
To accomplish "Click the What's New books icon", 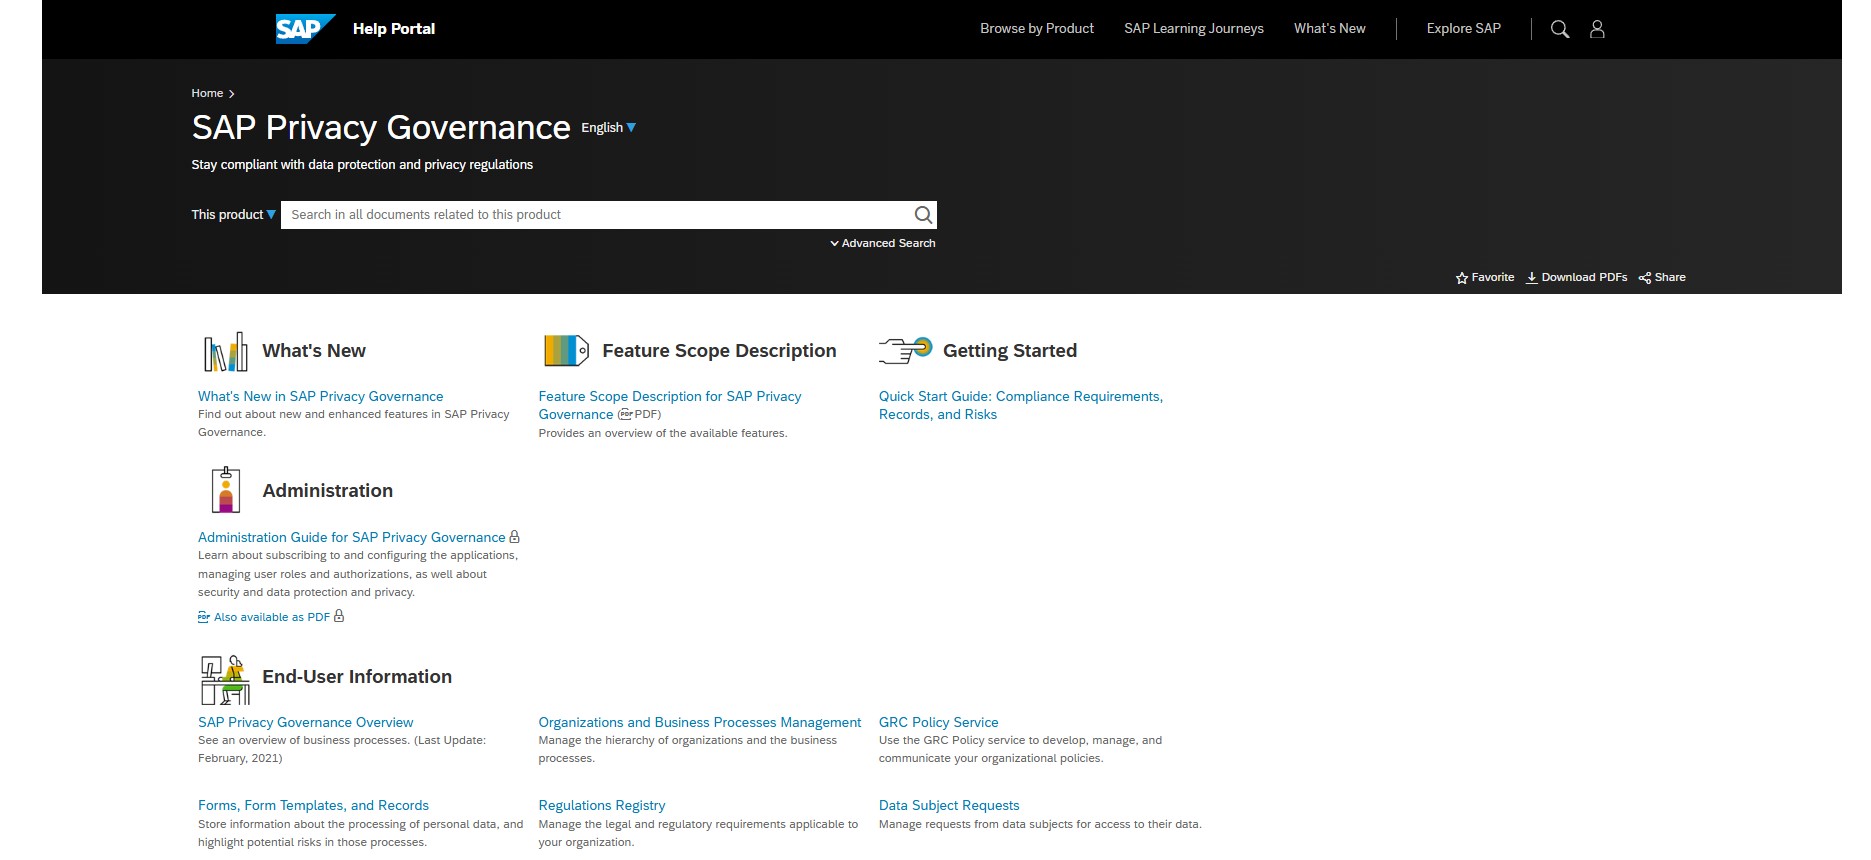I will pos(225,352).
